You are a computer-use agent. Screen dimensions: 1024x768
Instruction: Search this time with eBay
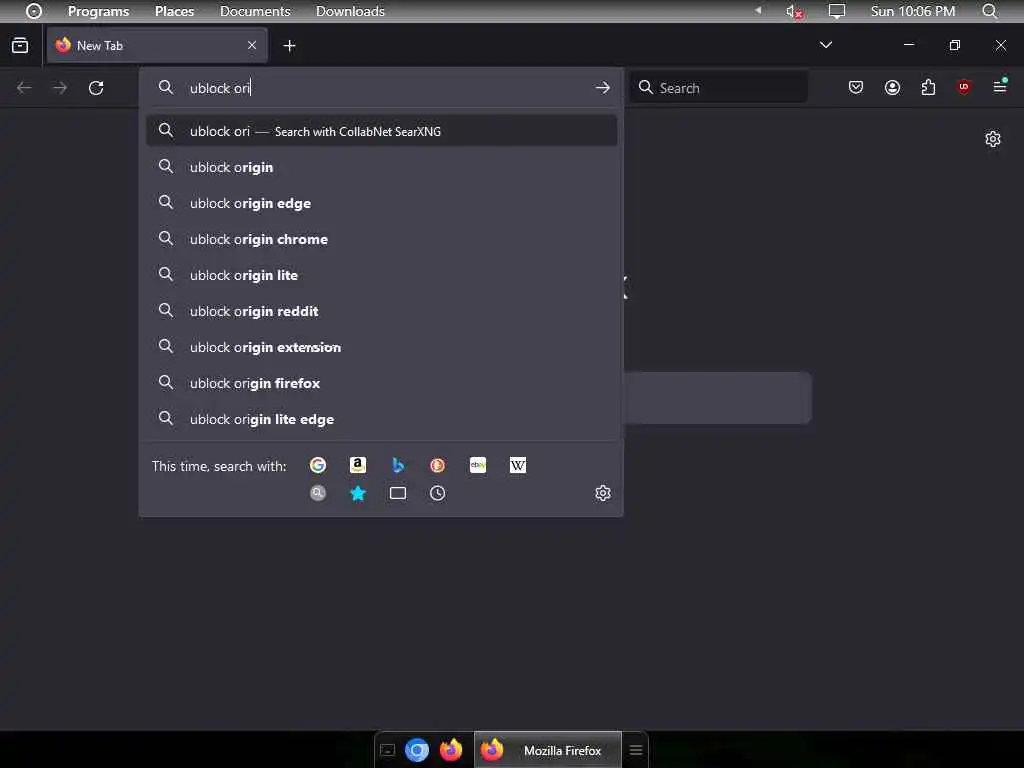(x=478, y=465)
